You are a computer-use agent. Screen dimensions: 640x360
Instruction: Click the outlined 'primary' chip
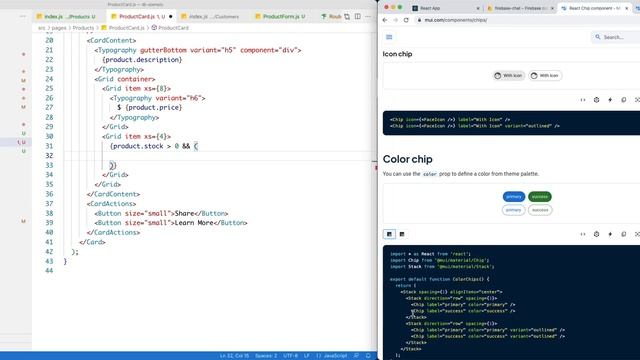pyautogui.click(x=513, y=210)
